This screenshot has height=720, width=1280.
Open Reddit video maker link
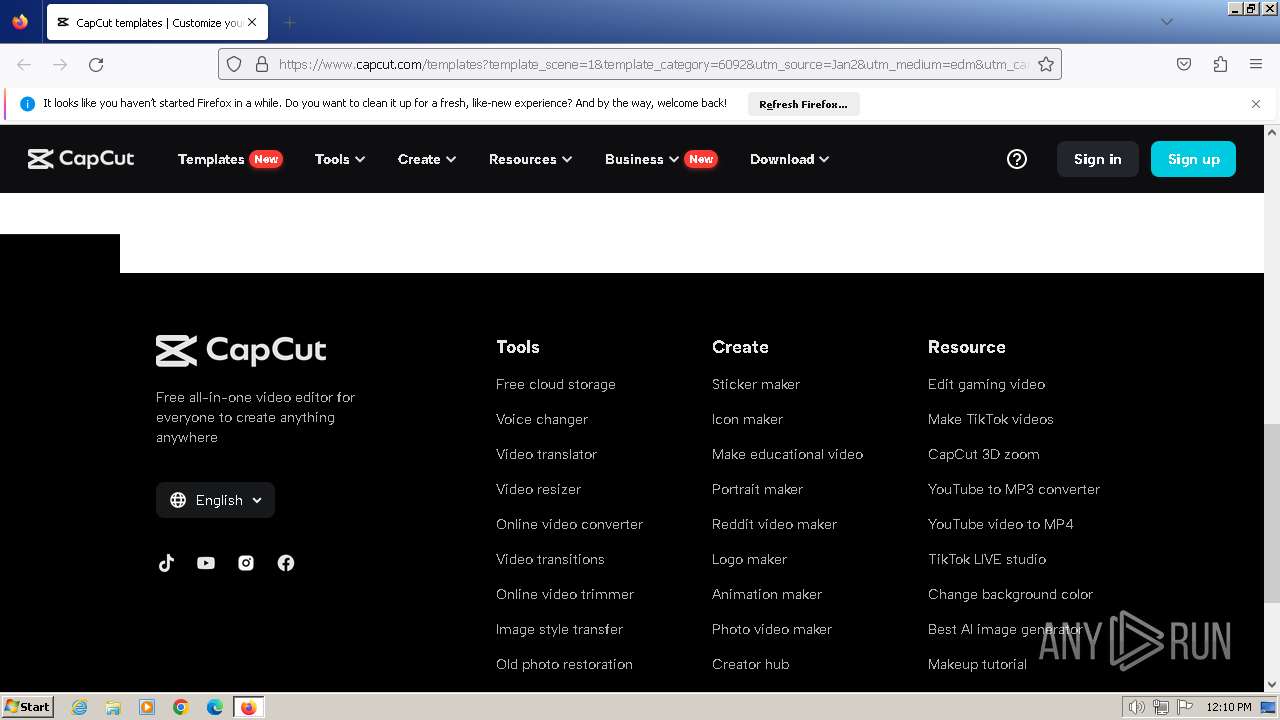(x=774, y=524)
